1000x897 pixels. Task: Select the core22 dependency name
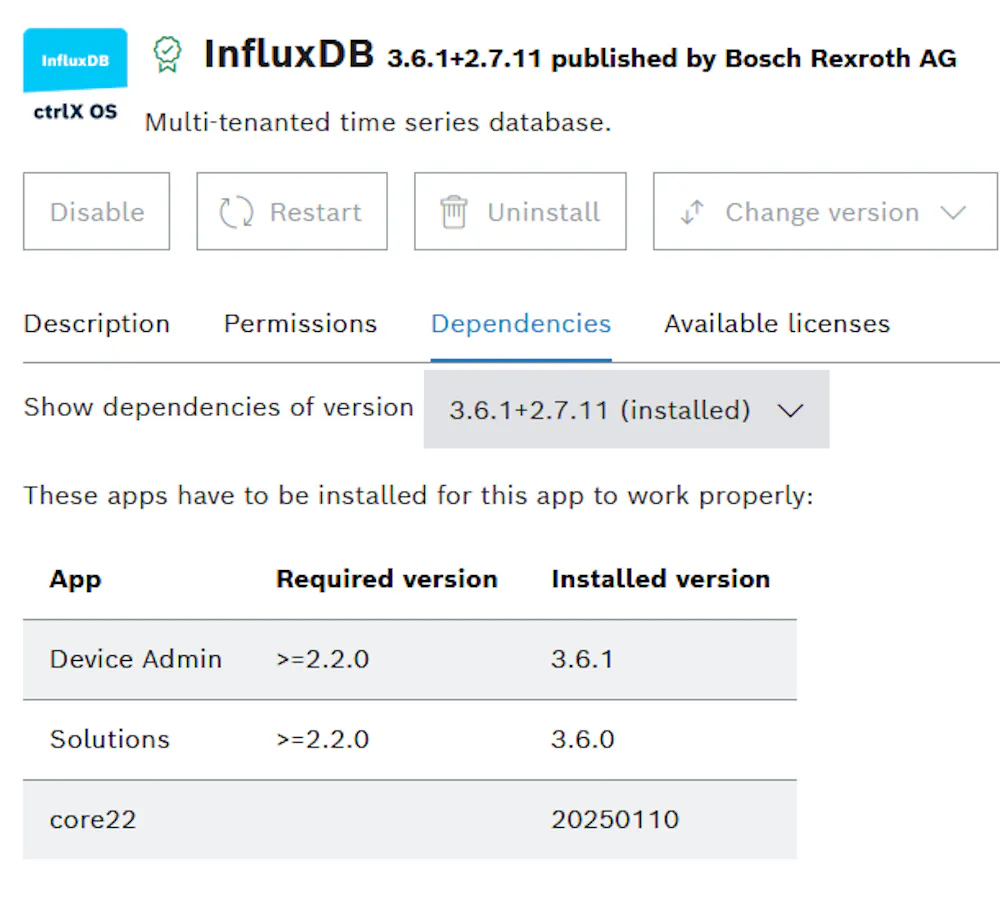coord(93,820)
